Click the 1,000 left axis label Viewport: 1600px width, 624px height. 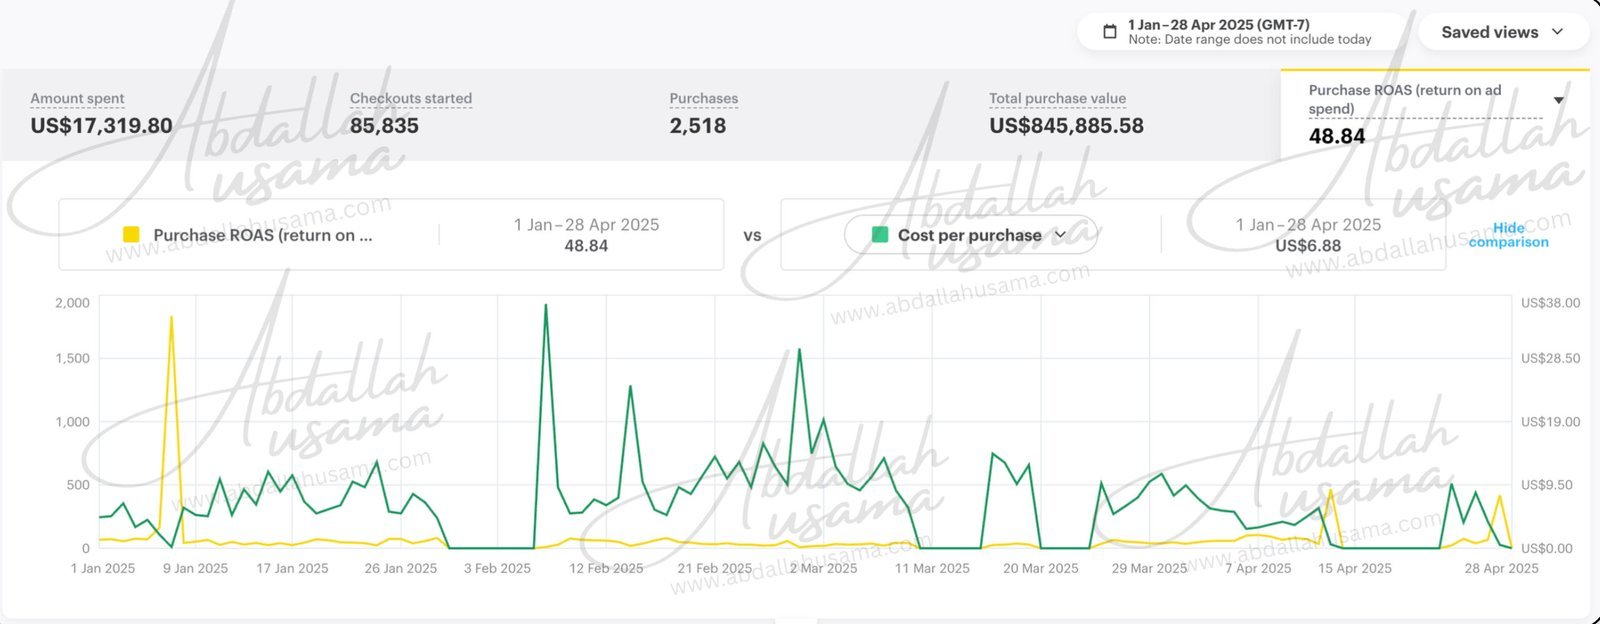coord(72,422)
